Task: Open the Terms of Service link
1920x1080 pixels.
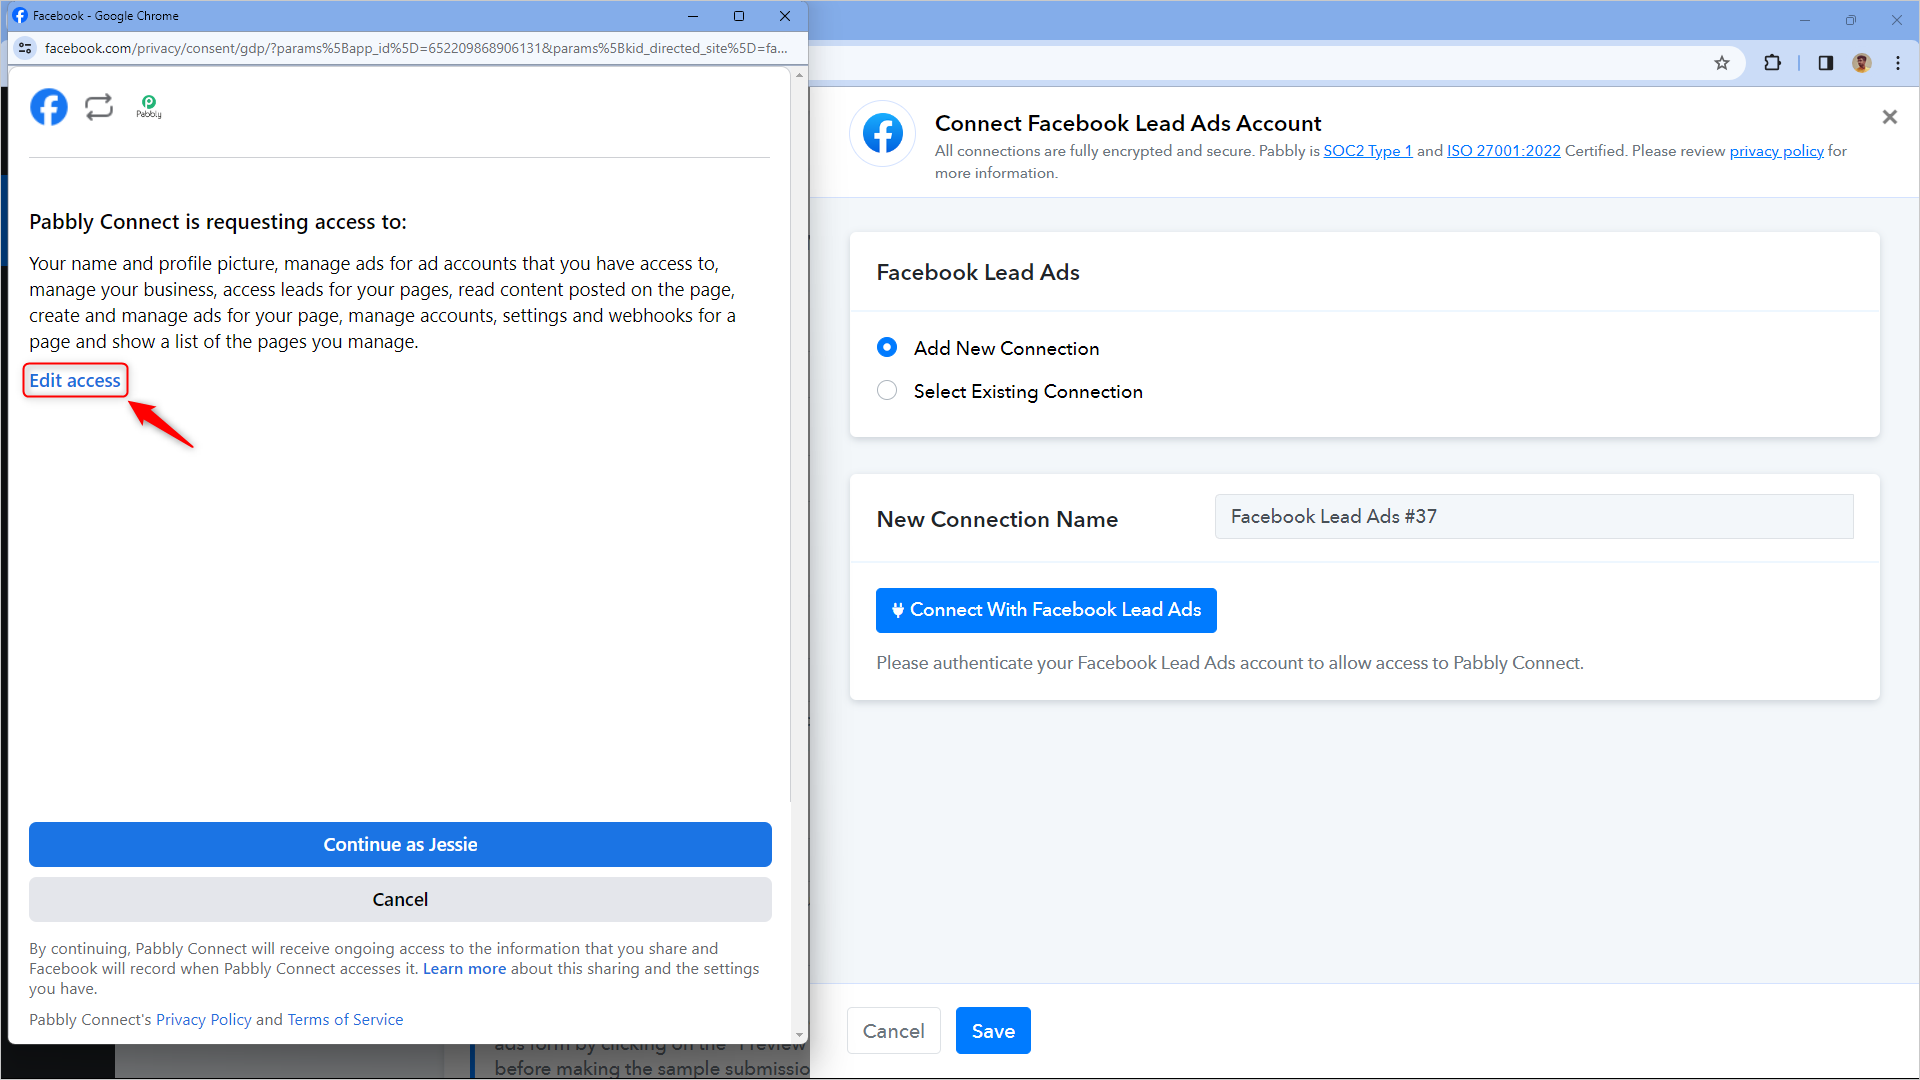Action: [345, 1020]
